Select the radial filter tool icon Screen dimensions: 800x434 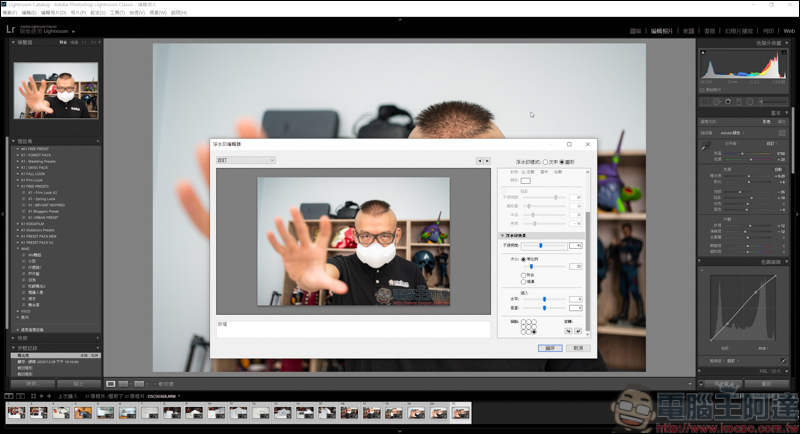coord(749,101)
